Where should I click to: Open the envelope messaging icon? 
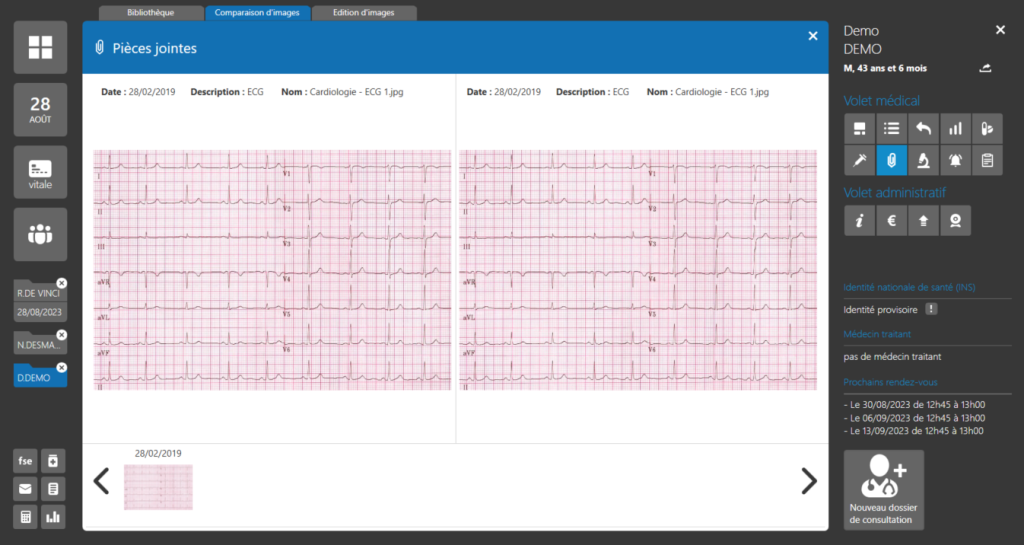point(26,489)
